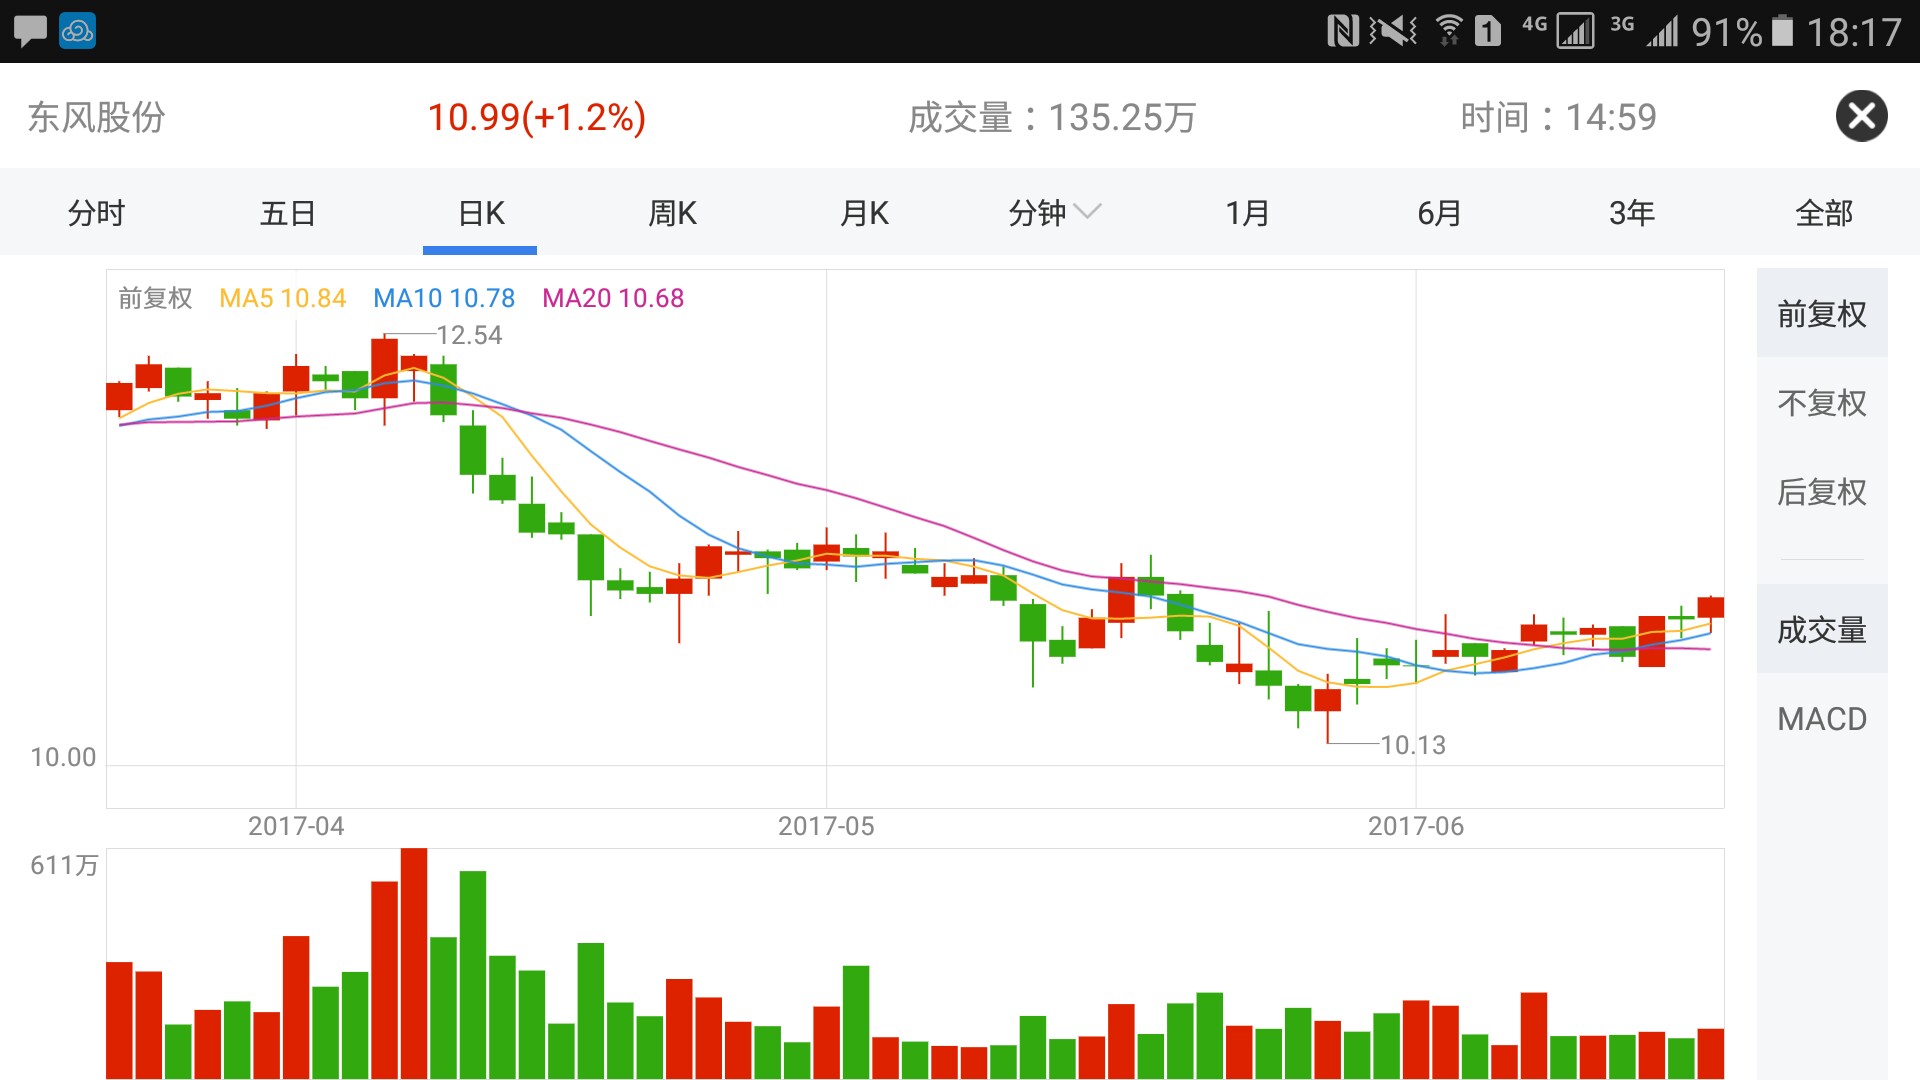Open the message notification icon in status bar
This screenshot has height=1080, width=1920.
pos(30,31)
